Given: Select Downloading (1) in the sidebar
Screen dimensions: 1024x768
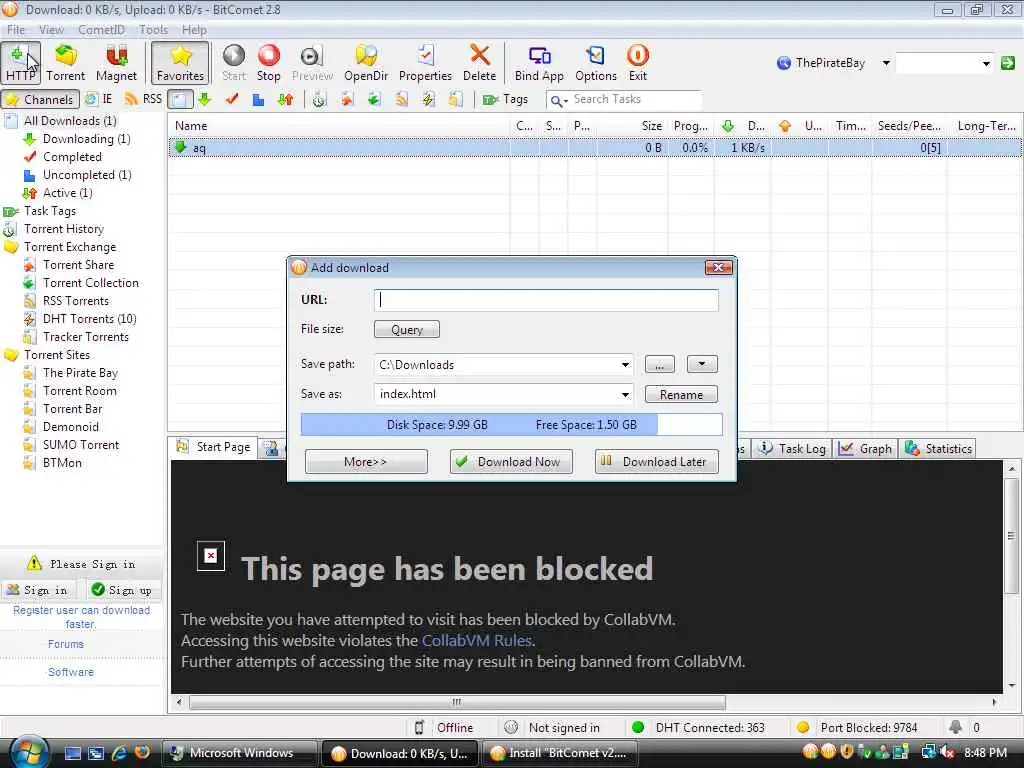Looking at the screenshot, I should coord(86,138).
